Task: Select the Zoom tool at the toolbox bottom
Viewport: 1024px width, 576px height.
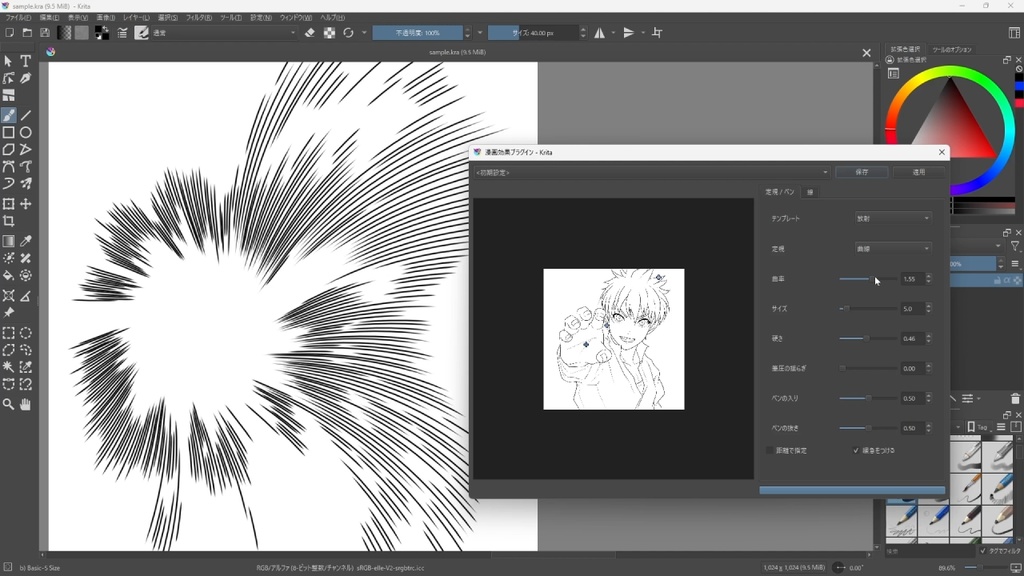Action: click(x=9, y=405)
